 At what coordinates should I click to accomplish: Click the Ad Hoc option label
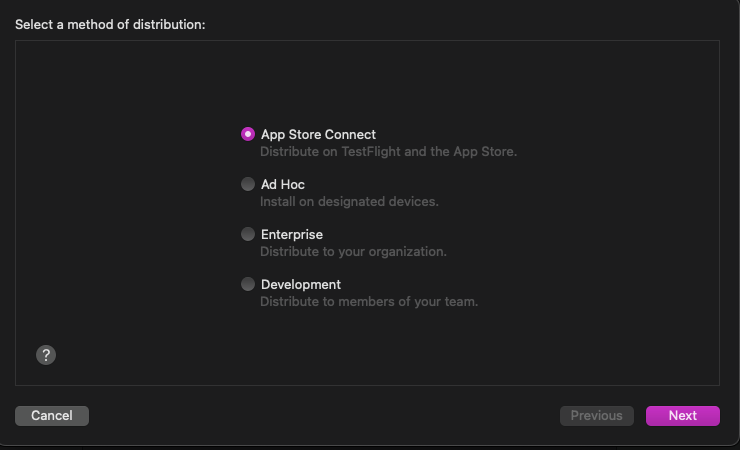click(283, 184)
